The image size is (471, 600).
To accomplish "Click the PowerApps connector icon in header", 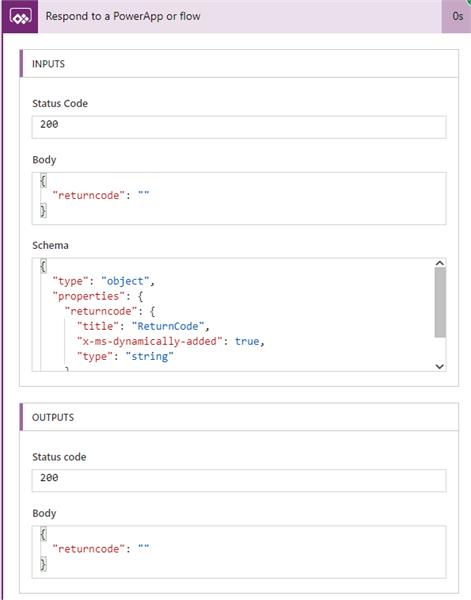I will [20, 16].
